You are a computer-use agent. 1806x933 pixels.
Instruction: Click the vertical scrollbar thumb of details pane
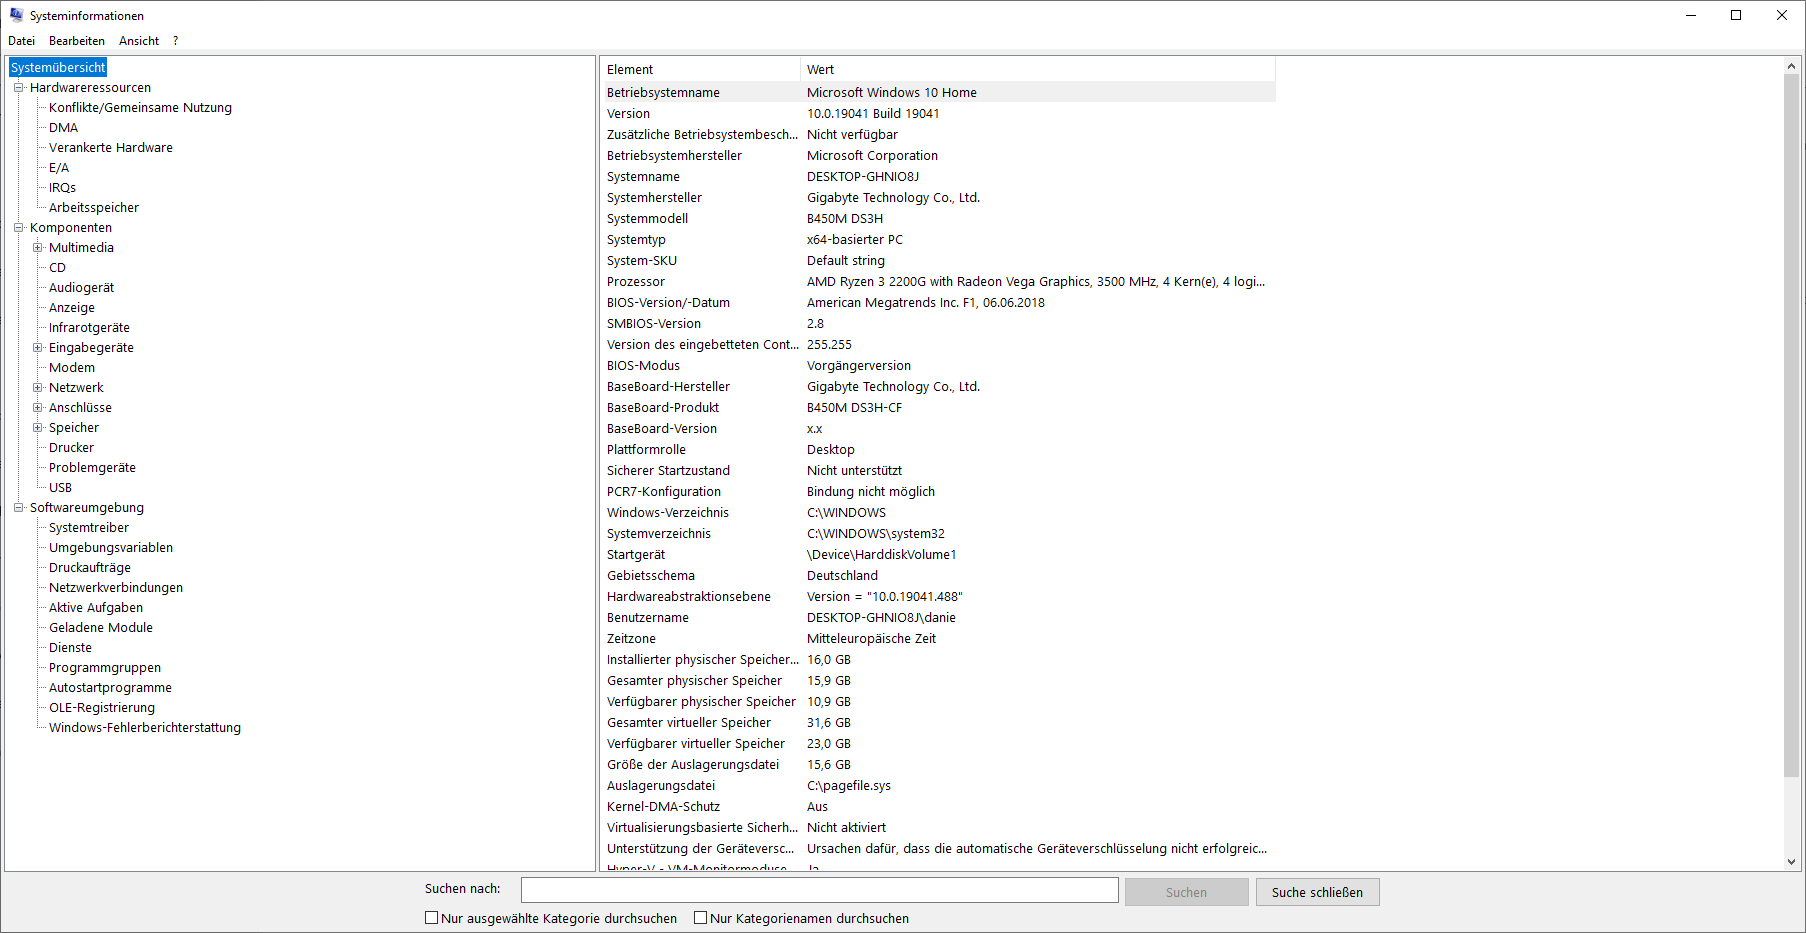pos(1791,424)
